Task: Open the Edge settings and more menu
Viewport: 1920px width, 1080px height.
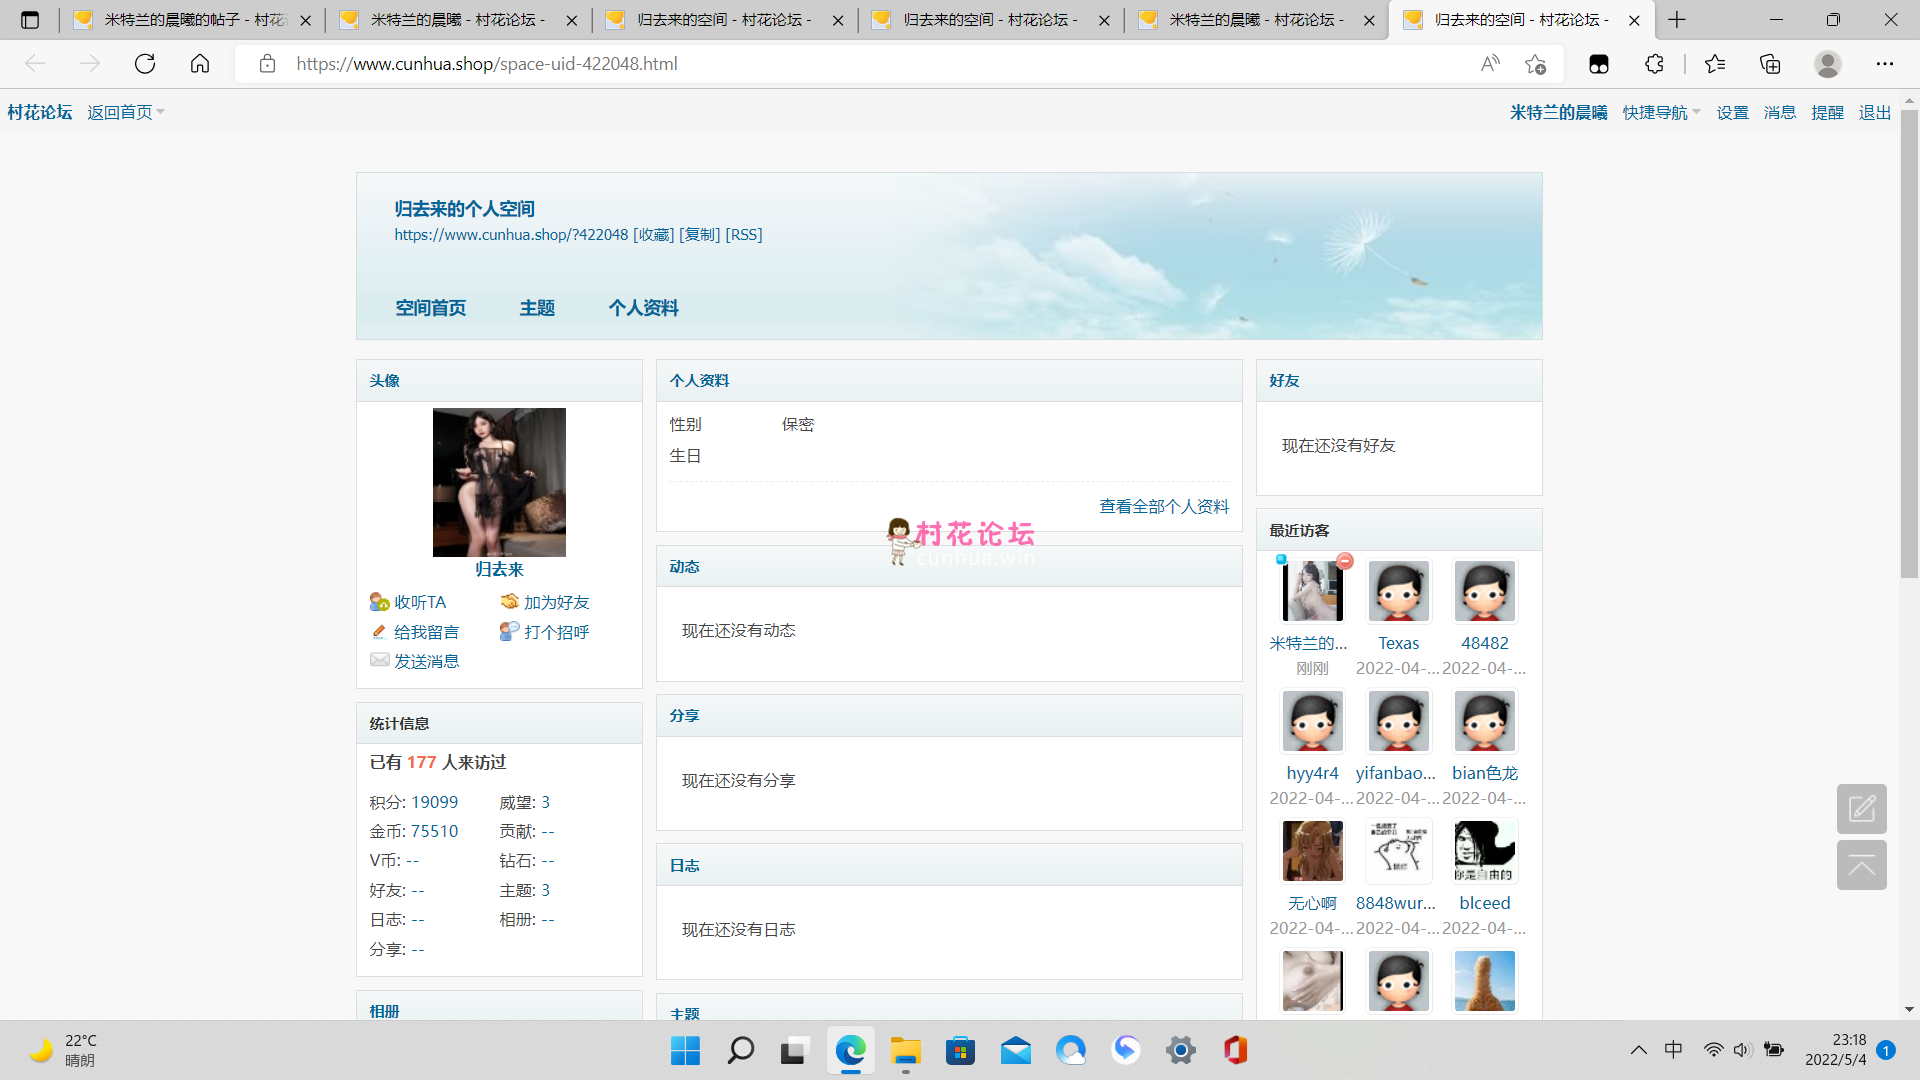Action: coord(1885,64)
